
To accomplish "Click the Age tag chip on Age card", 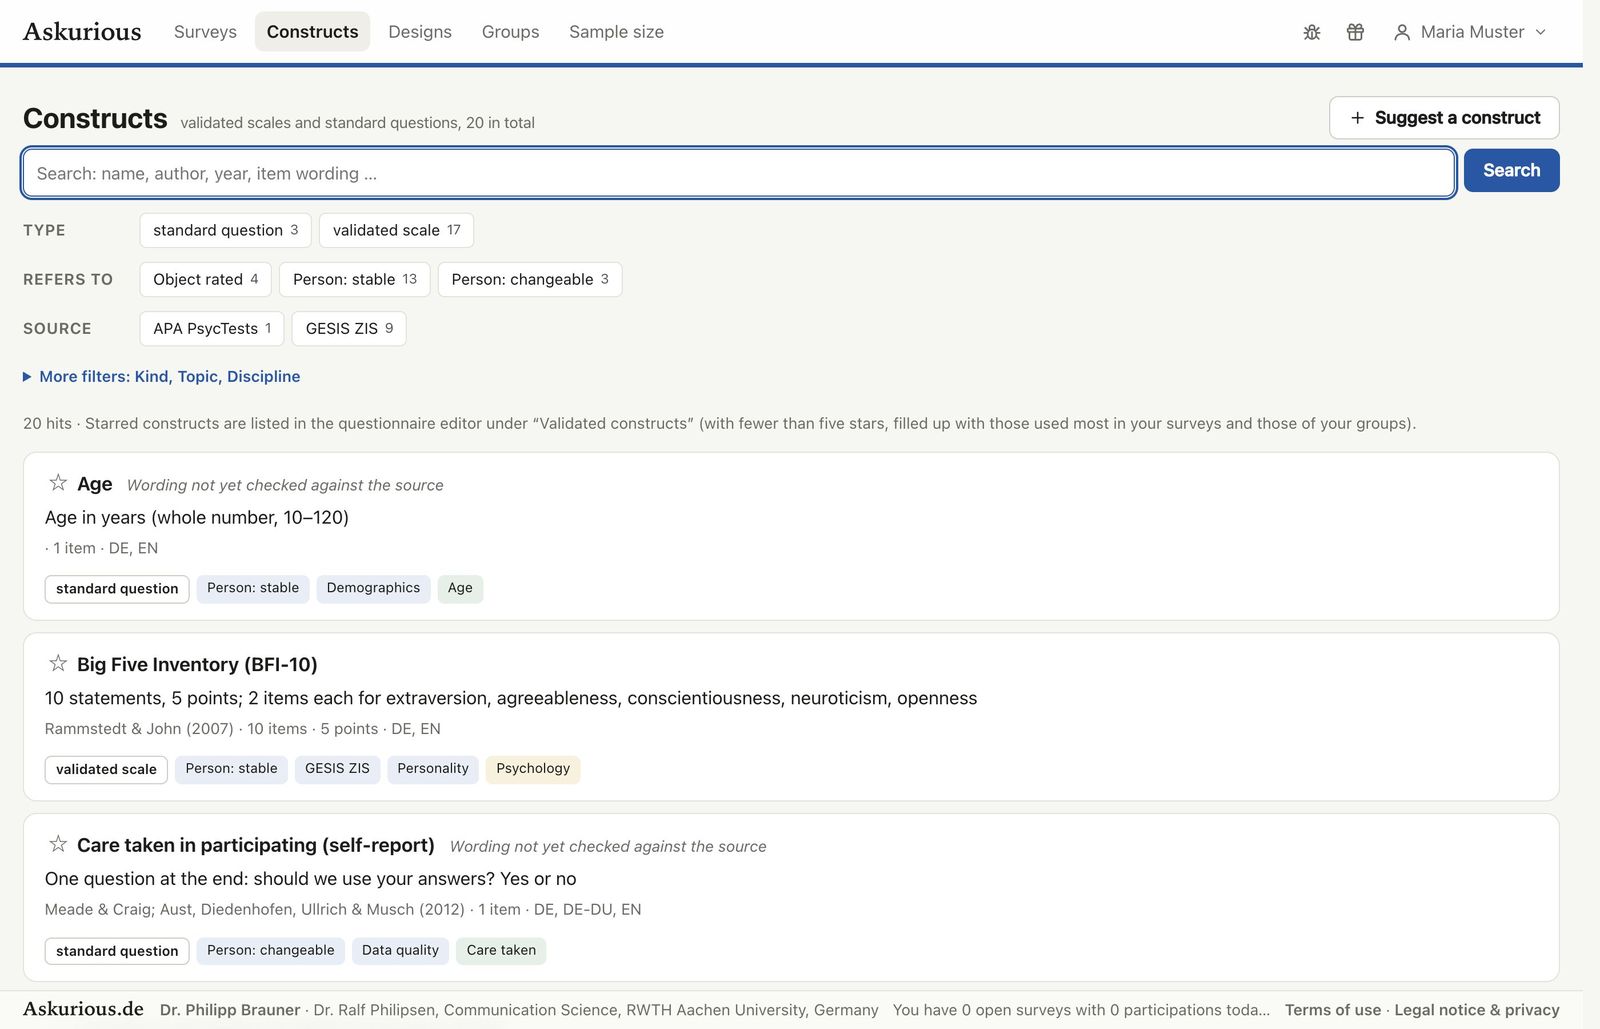I will [x=460, y=588].
